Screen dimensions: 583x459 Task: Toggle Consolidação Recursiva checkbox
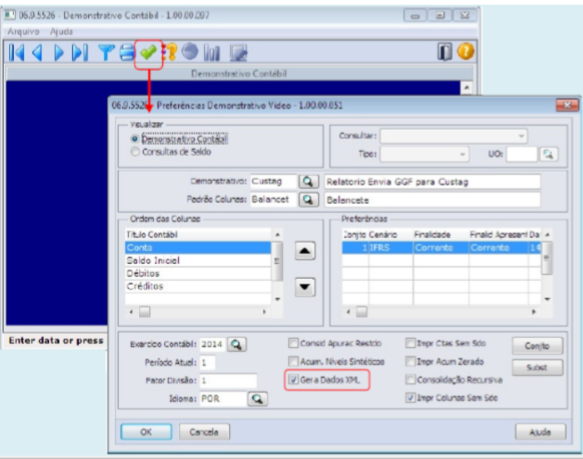[410, 380]
